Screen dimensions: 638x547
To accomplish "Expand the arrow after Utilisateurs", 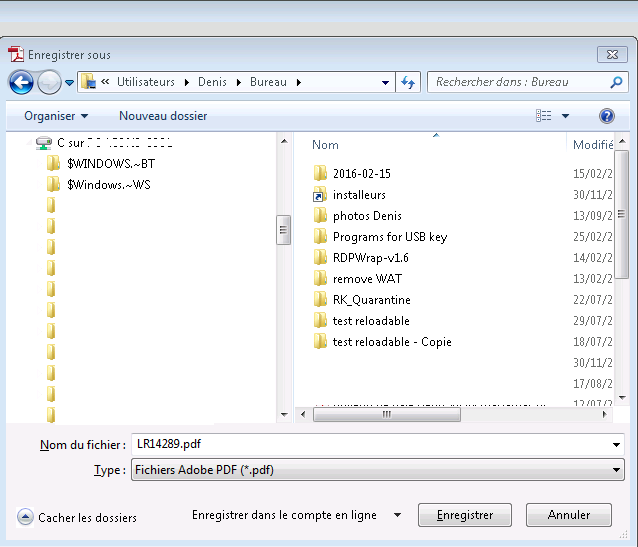I will pos(187,83).
